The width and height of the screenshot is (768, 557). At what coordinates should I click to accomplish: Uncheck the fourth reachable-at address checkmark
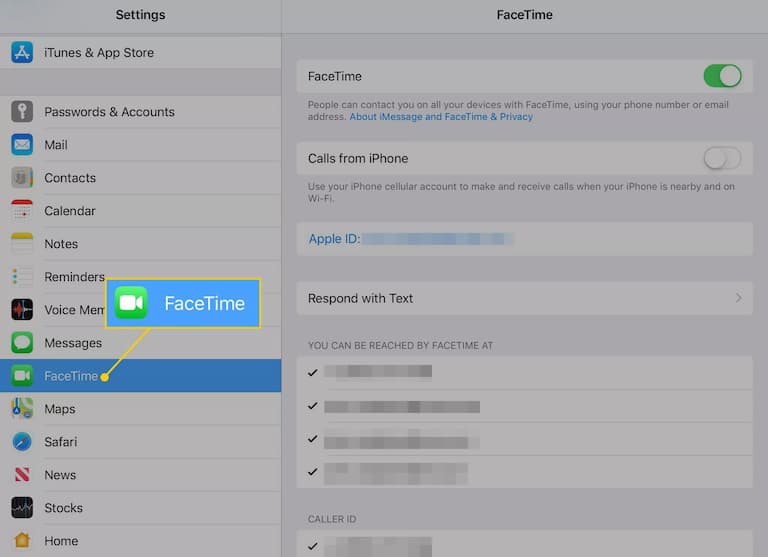(x=312, y=472)
